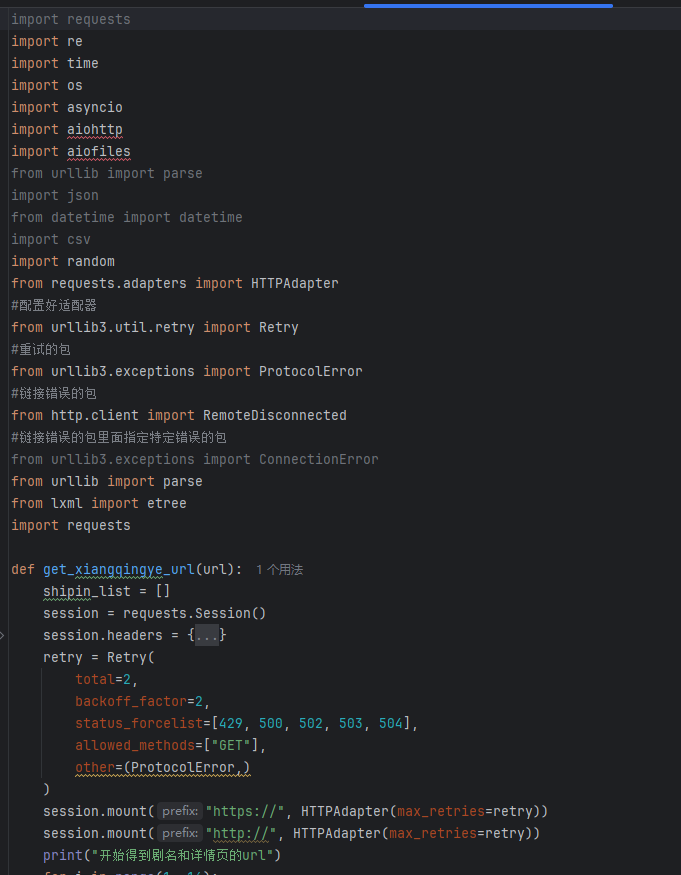Click the etree import name
Image resolution: width=681 pixels, height=875 pixels.
pos(167,503)
